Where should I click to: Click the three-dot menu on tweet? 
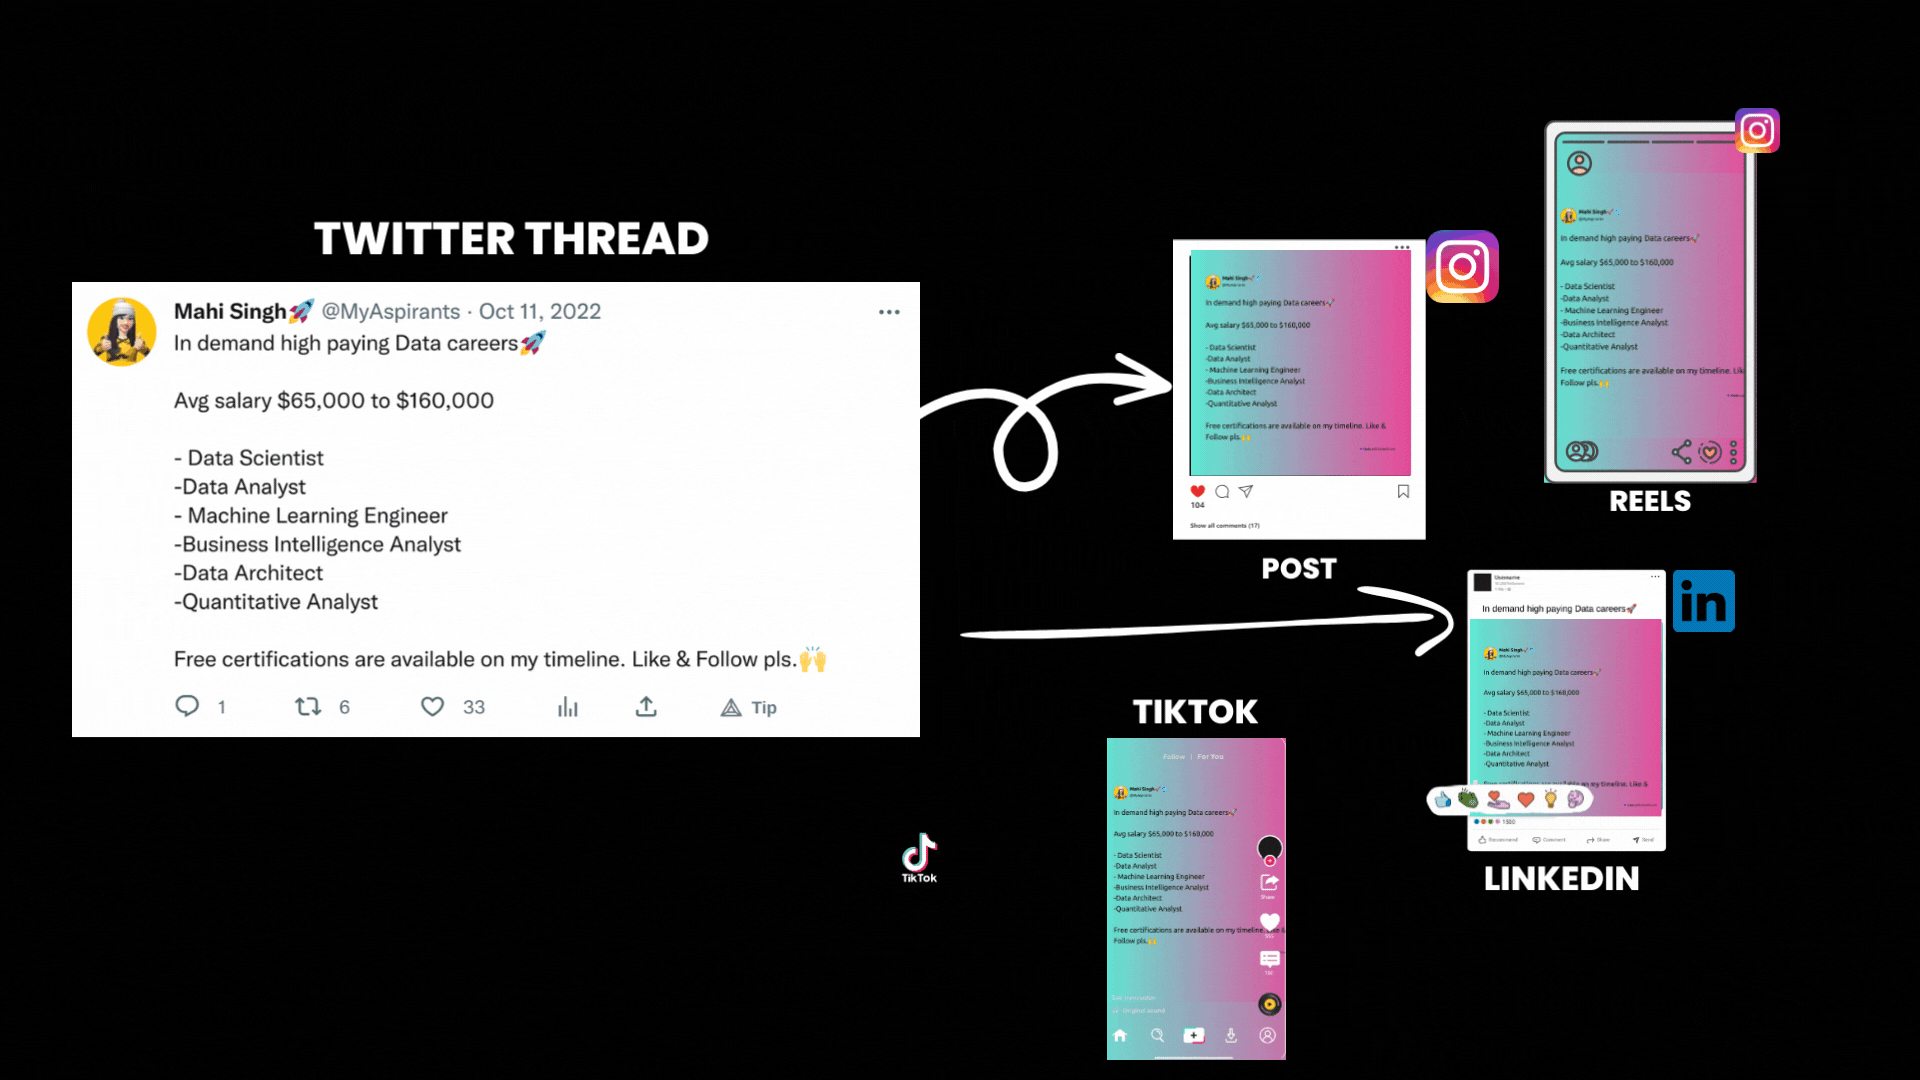[x=889, y=313]
